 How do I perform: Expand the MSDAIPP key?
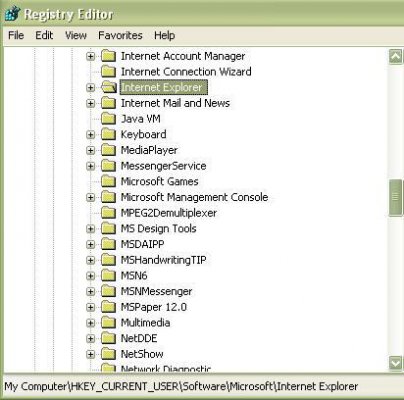pos(90,244)
